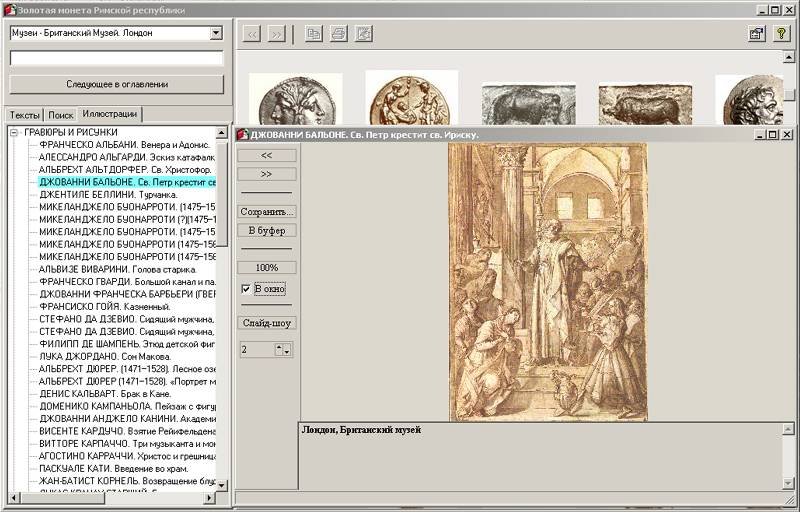Image resolution: width=800 pixels, height=512 pixels.
Task: Click the В буфер button
Action: click(x=266, y=231)
